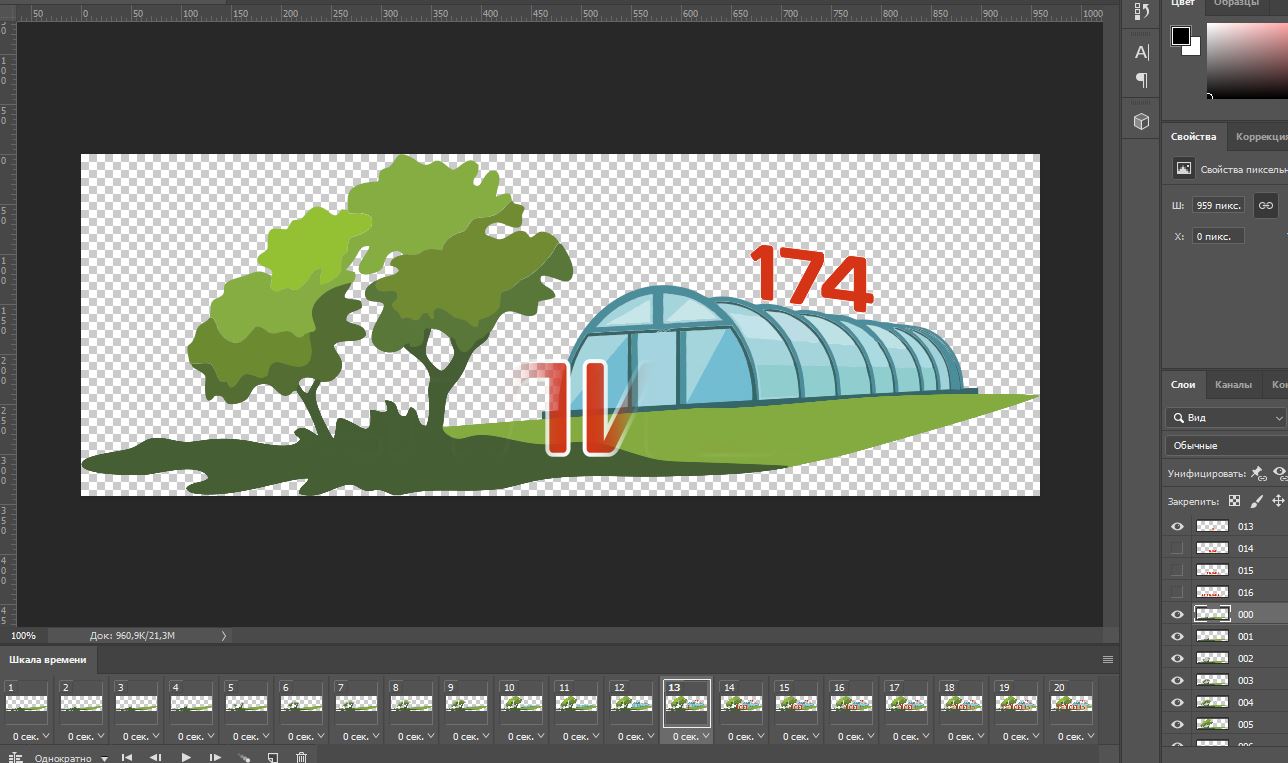Switch to the 'Образцы' tab
This screenshot has height=763, width=1288.
click(x=1236, y=3)
